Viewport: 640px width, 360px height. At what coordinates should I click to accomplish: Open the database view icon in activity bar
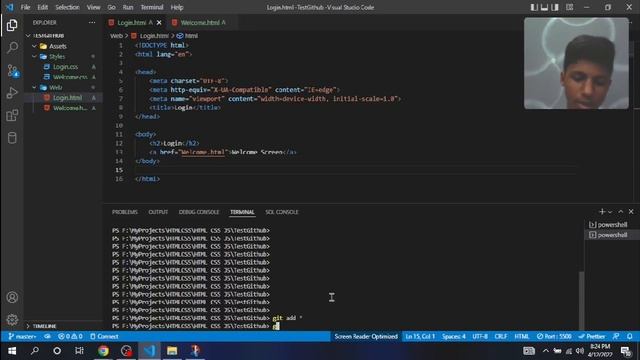[x=12, y=138]
